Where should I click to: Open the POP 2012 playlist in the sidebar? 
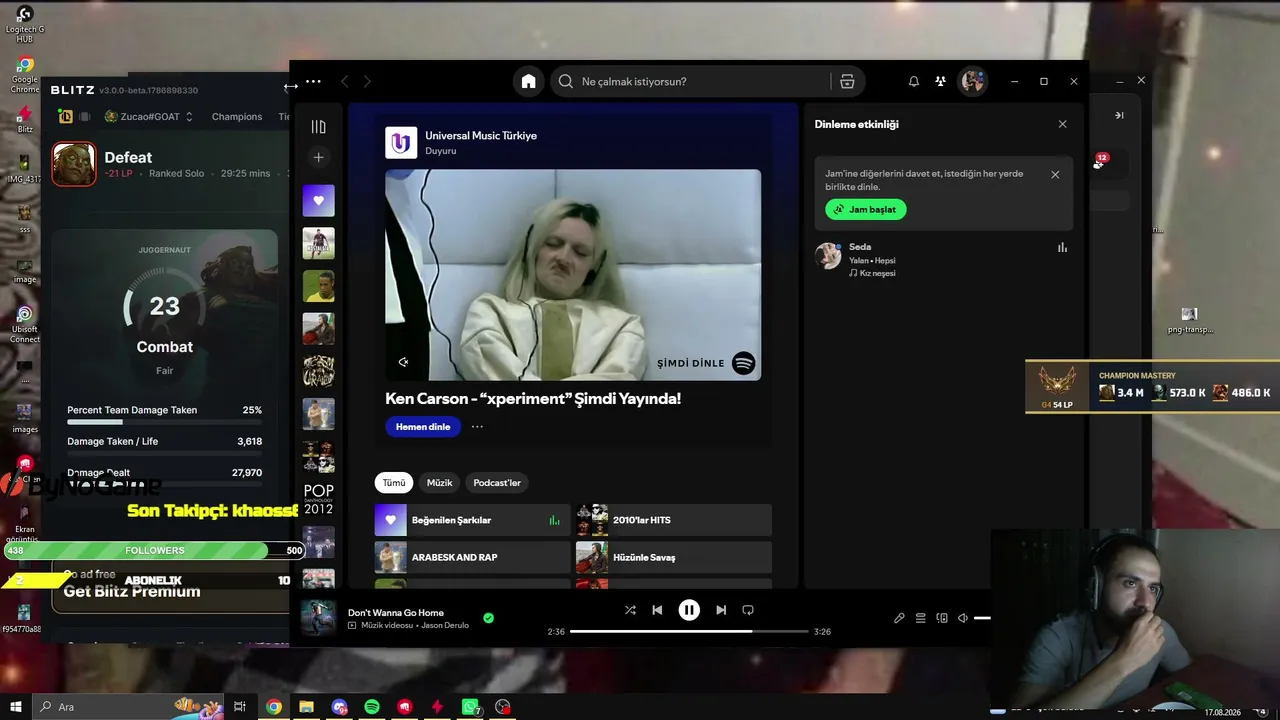point(318,499)
